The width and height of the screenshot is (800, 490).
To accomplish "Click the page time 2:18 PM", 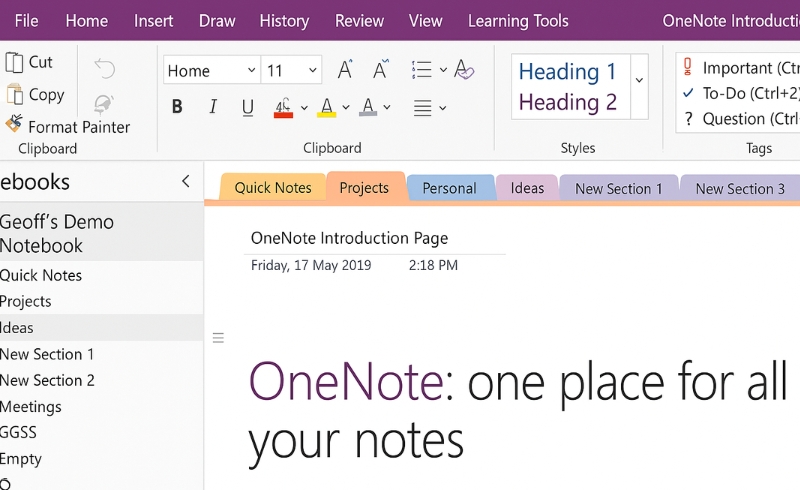I will 433,265.
